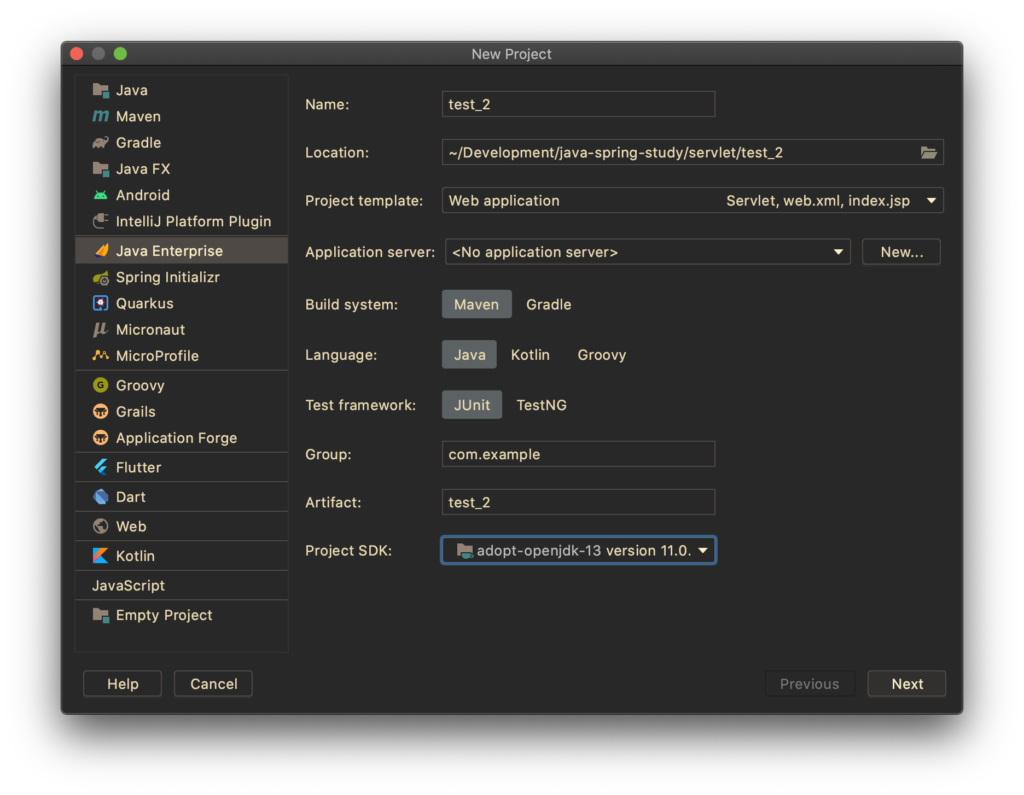Choose Micronaut project type

(150, 330)
